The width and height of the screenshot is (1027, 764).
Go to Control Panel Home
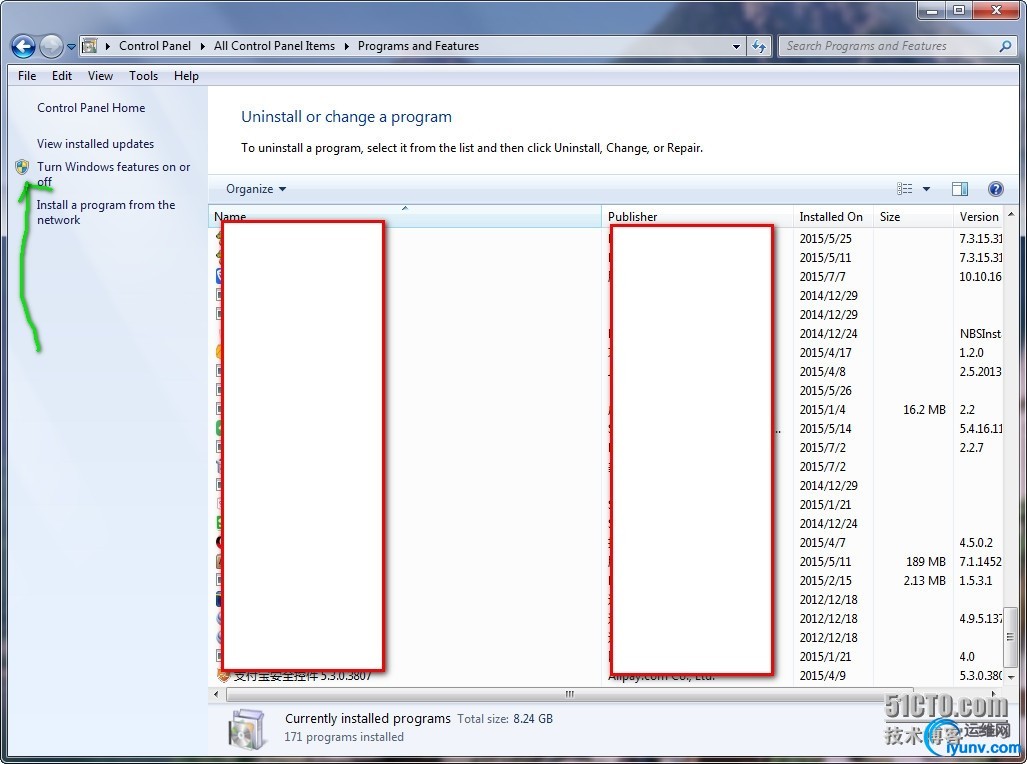pyautogui.click(x=91, y=107)
